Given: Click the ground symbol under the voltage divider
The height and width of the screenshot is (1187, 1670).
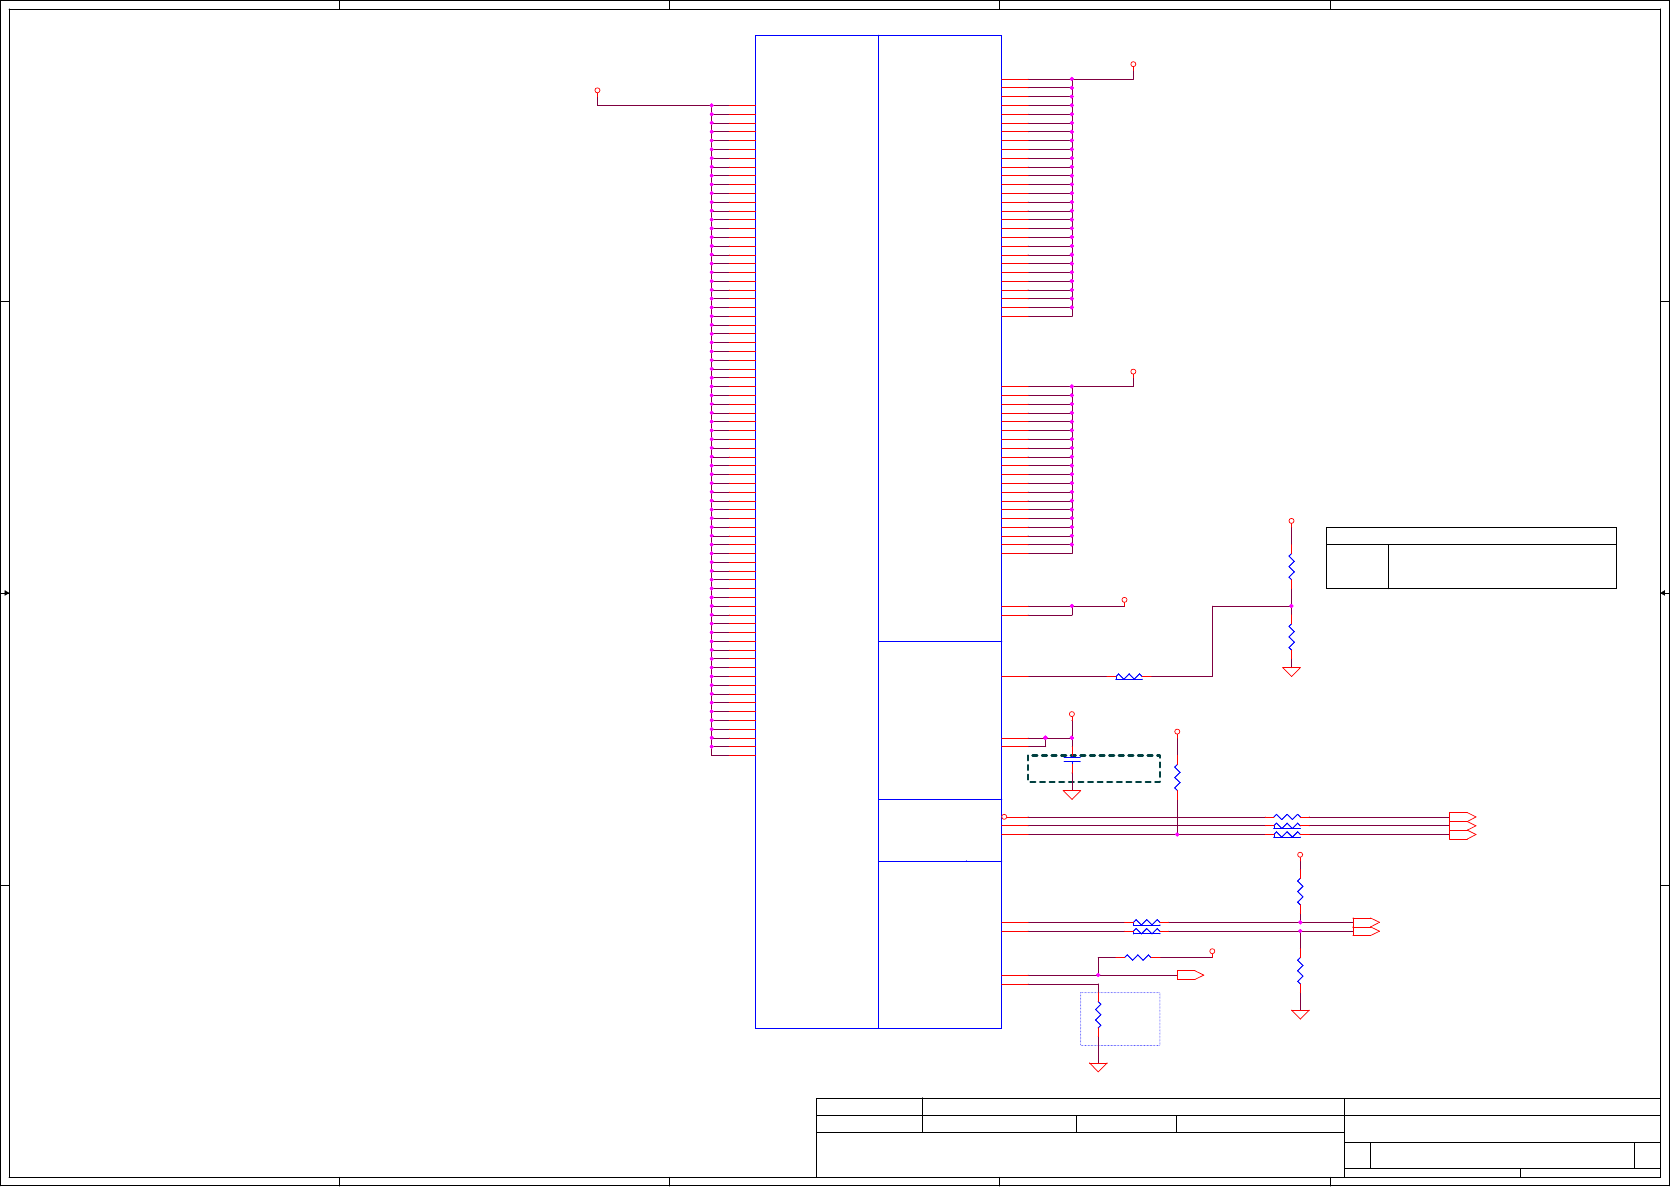Looking at the screenshot, I should coord(1291,672).
